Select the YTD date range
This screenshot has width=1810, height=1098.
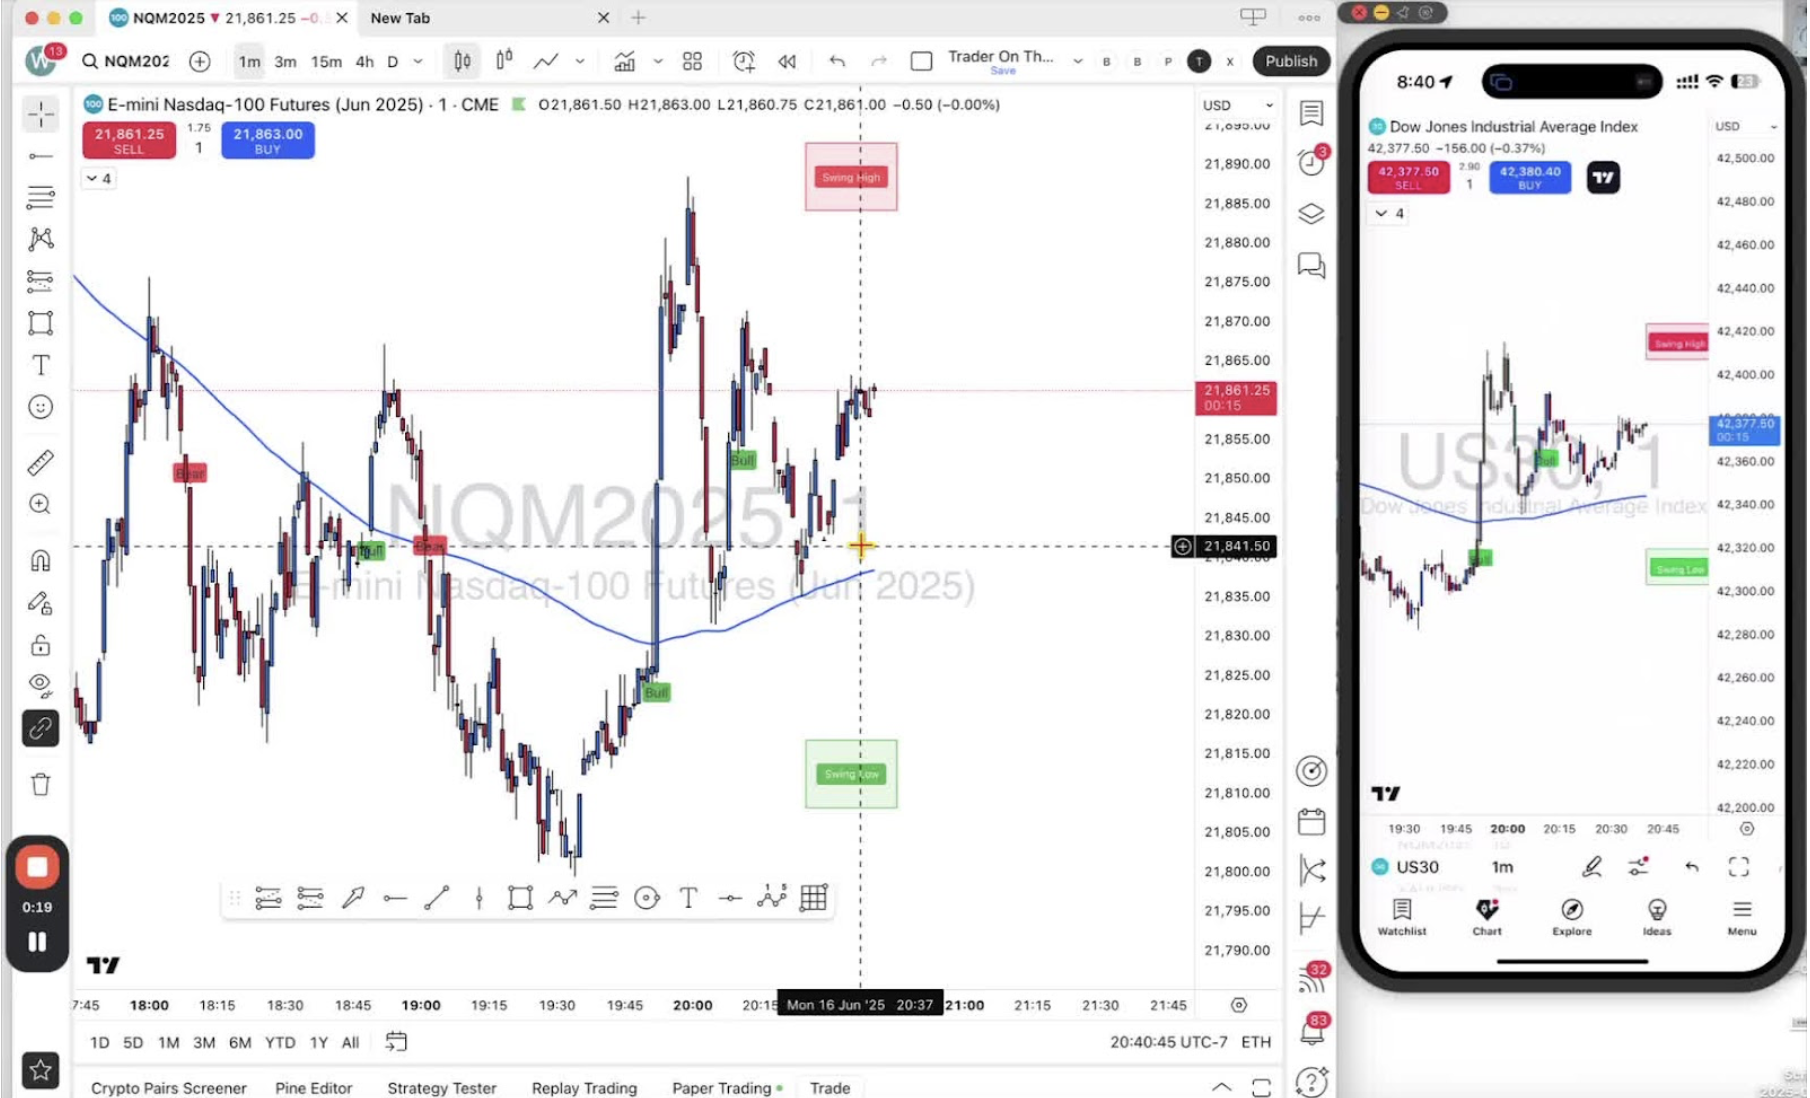tap(280, 1042)
